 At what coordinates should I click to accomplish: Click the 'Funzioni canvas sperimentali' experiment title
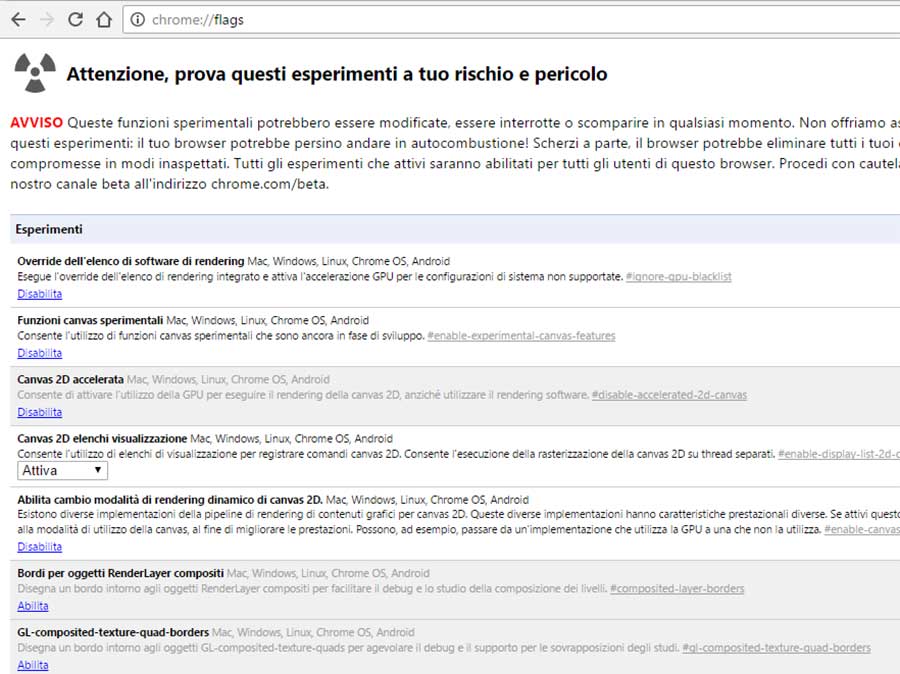pos(90,320)
